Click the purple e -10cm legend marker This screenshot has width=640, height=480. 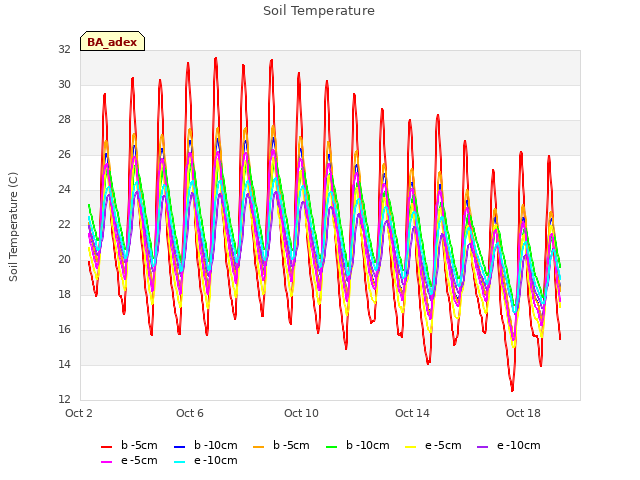[x=483, y=447]
